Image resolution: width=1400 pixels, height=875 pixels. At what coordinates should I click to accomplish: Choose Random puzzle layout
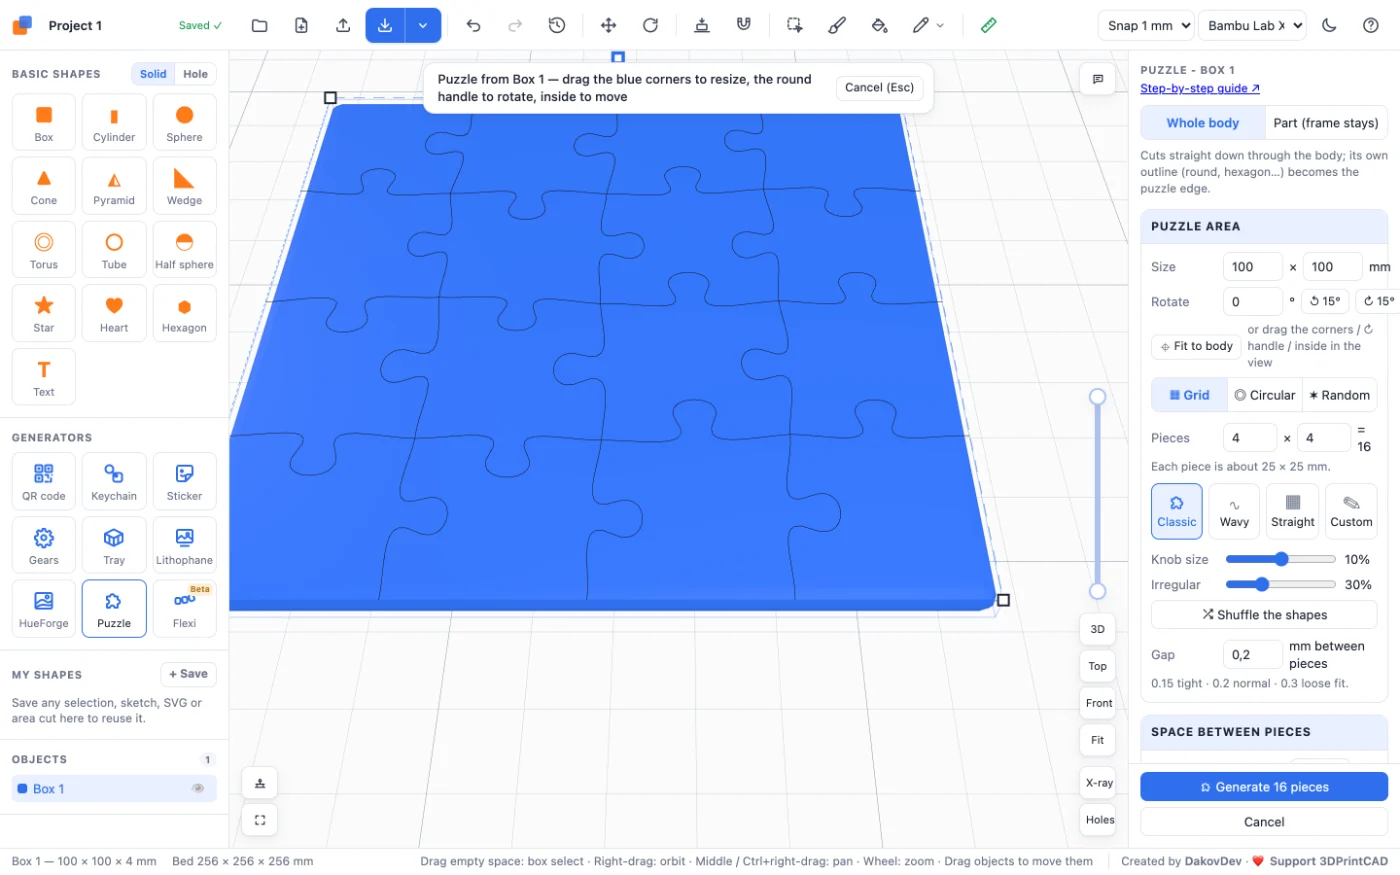tap(1339, 395)
